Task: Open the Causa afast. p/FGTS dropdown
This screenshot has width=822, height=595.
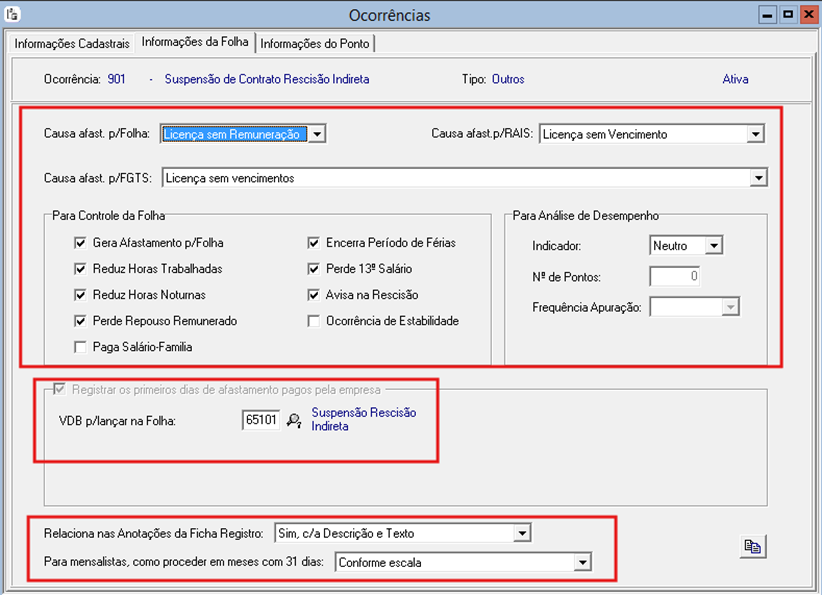Action: pyautogui.click(x=758, y=178)
